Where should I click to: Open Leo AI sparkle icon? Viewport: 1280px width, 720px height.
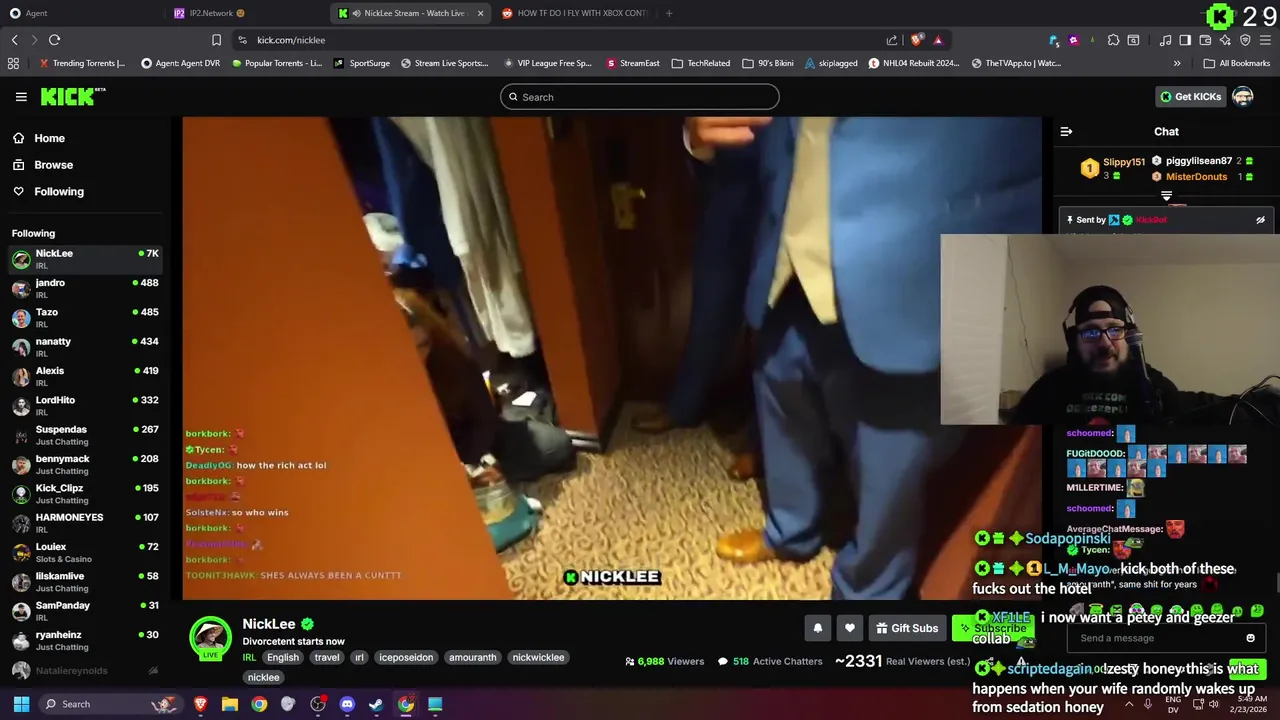1225,40
